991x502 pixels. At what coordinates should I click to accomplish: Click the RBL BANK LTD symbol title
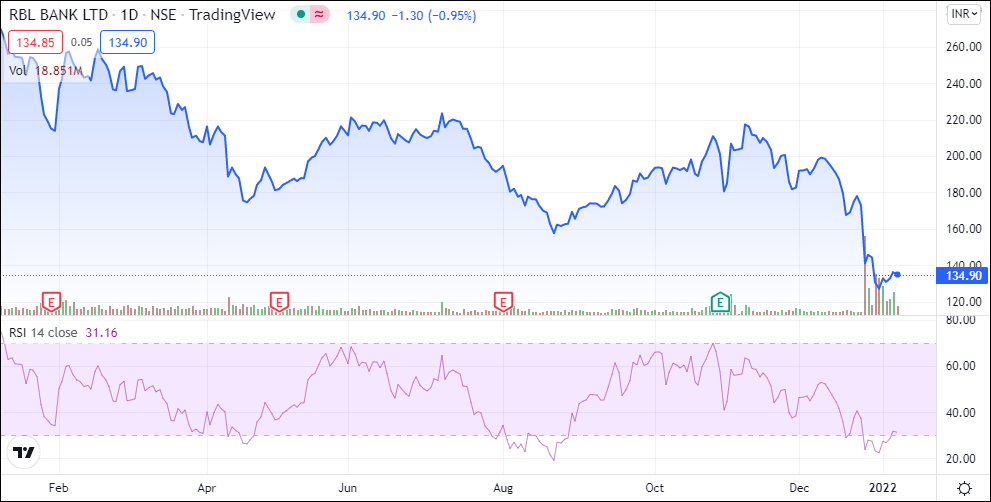61,15
